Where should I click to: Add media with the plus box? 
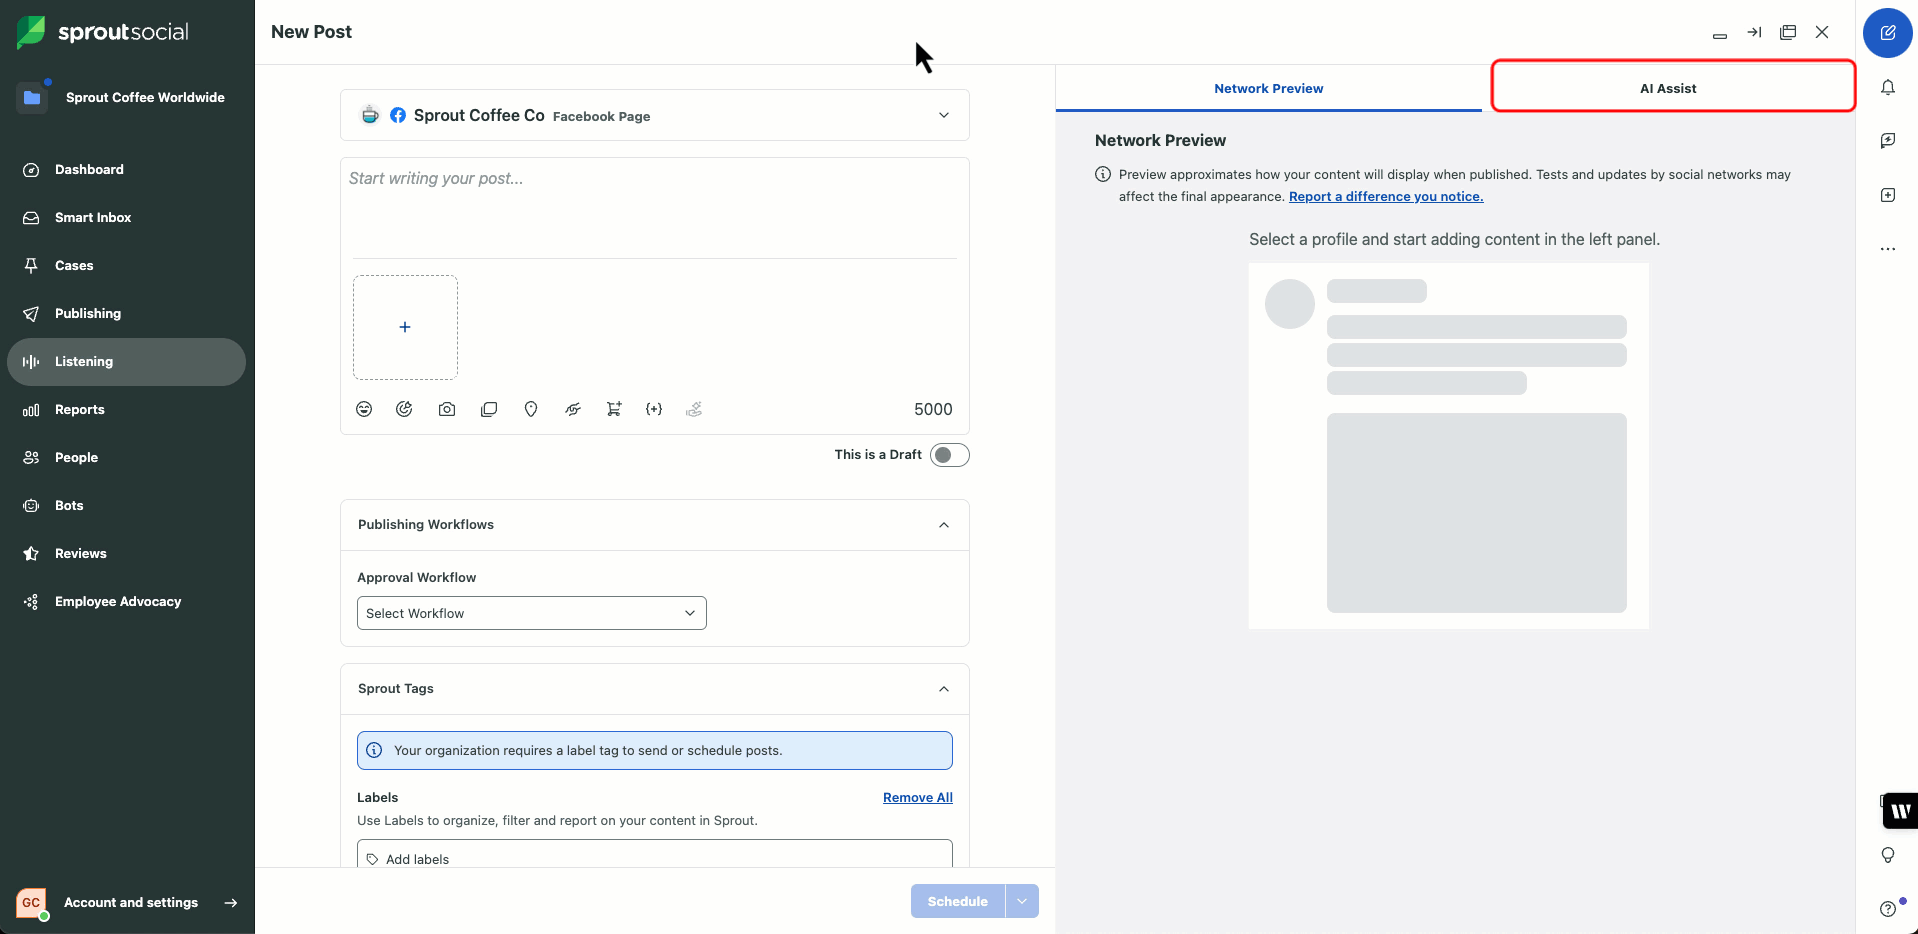point(405,327)
